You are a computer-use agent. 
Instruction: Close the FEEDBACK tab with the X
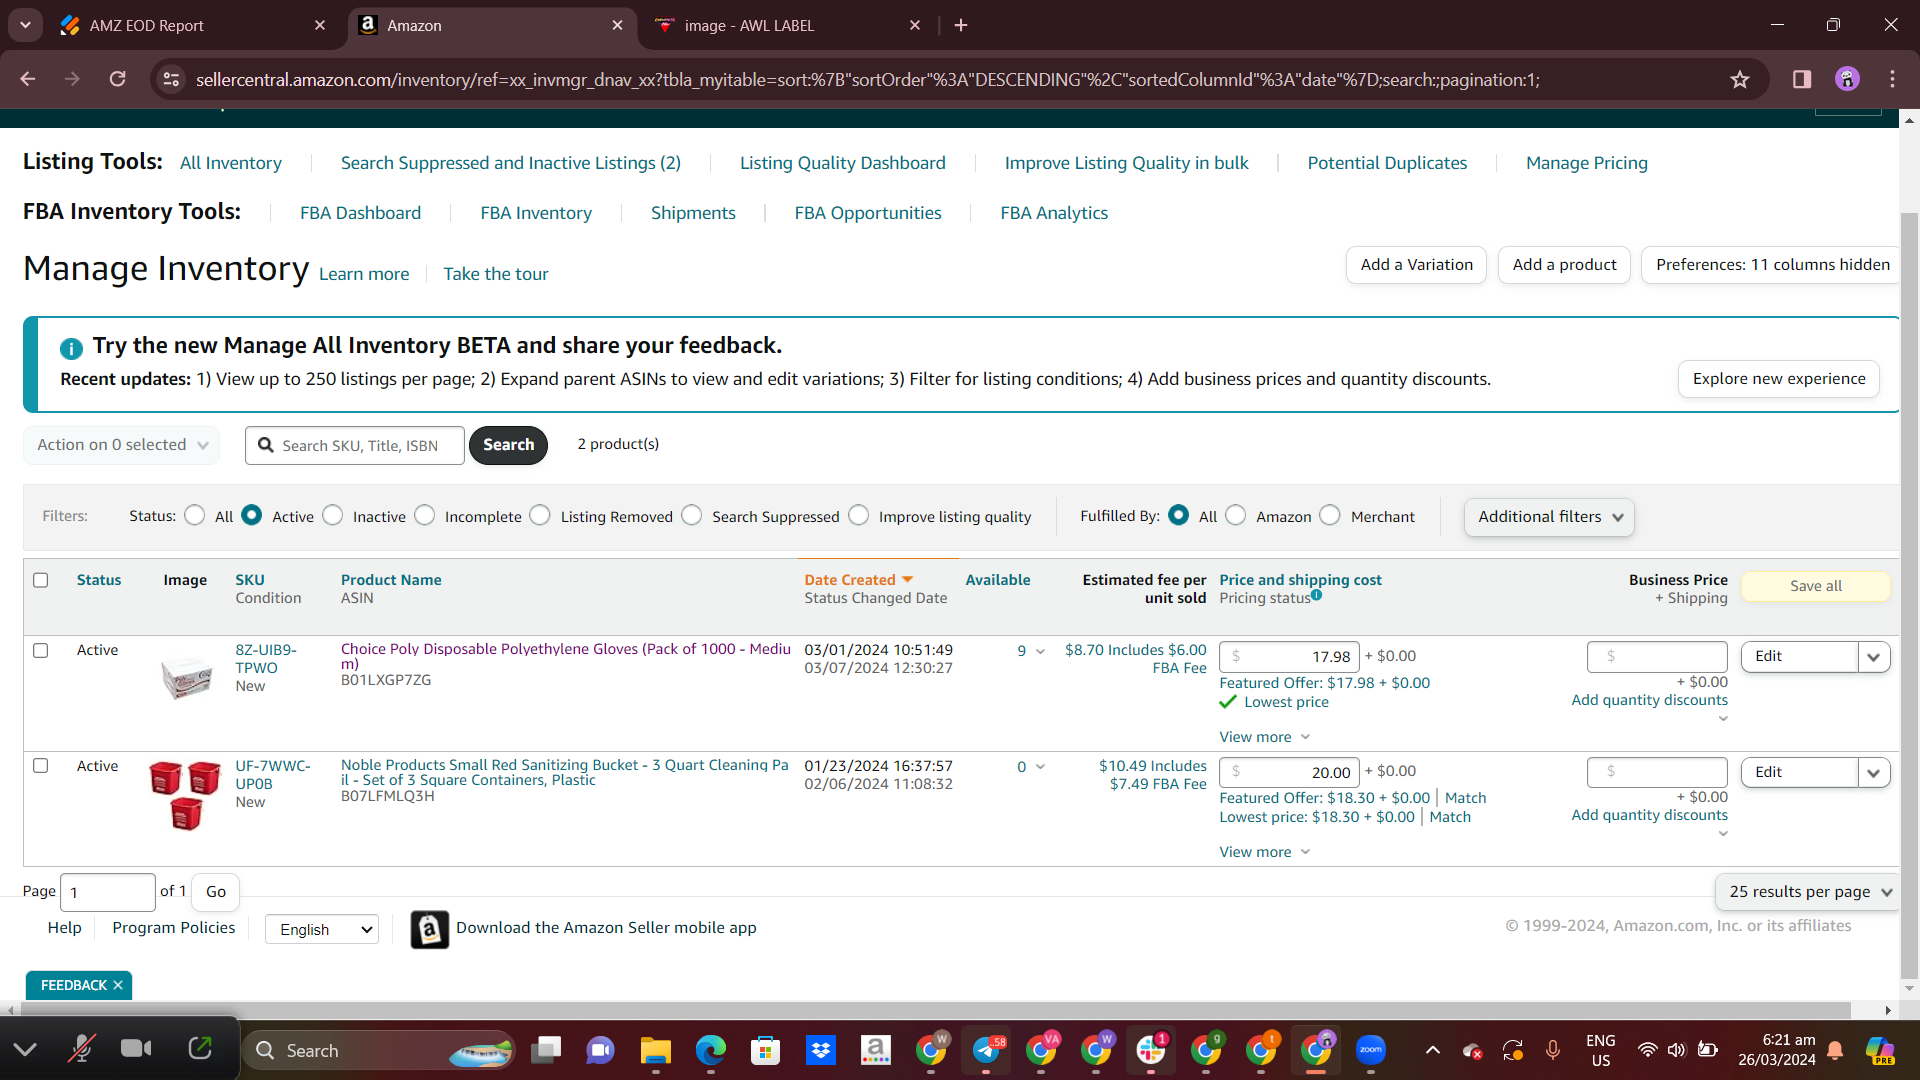point(118,985)
